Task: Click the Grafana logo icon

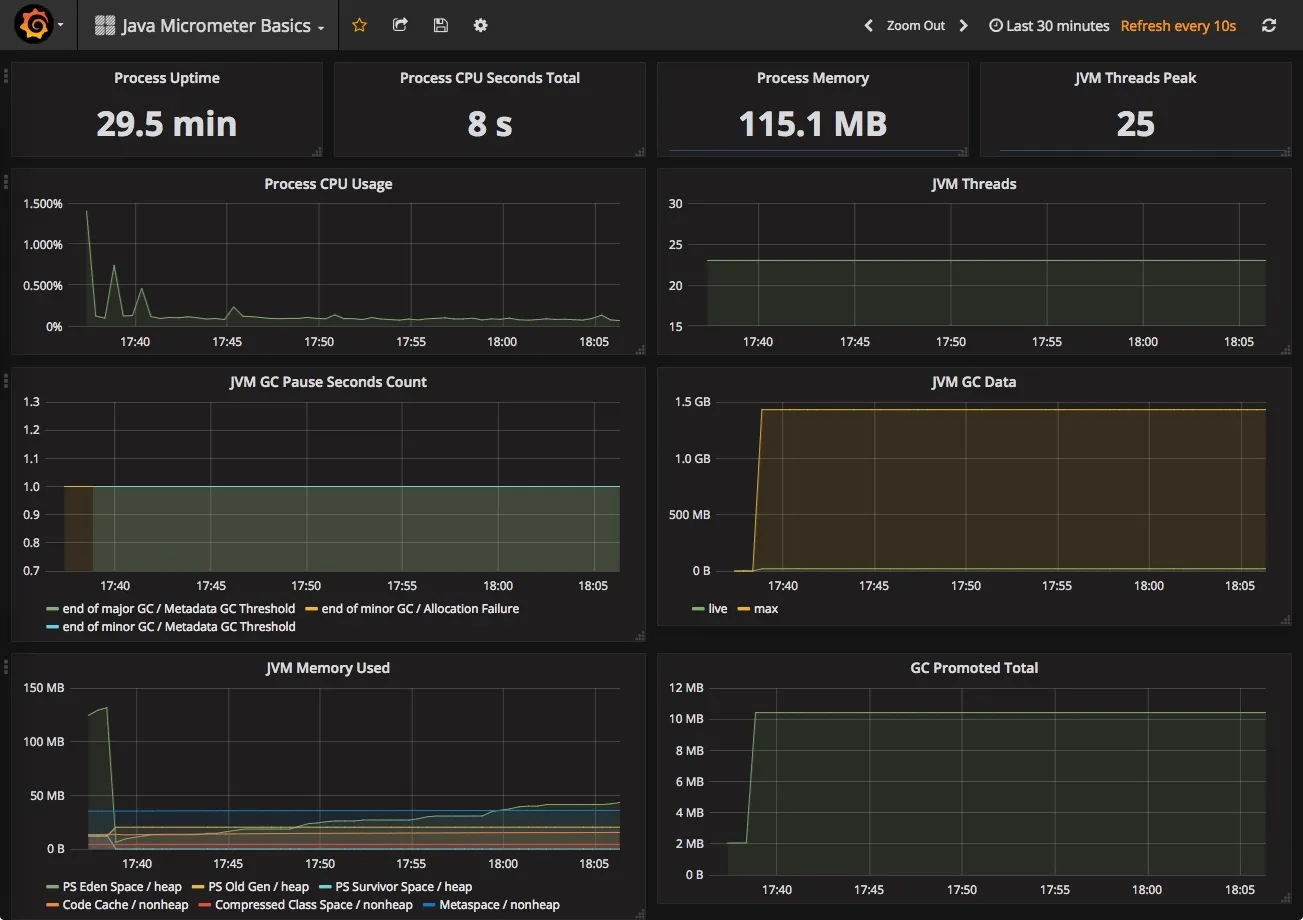Action: (32, 24)
